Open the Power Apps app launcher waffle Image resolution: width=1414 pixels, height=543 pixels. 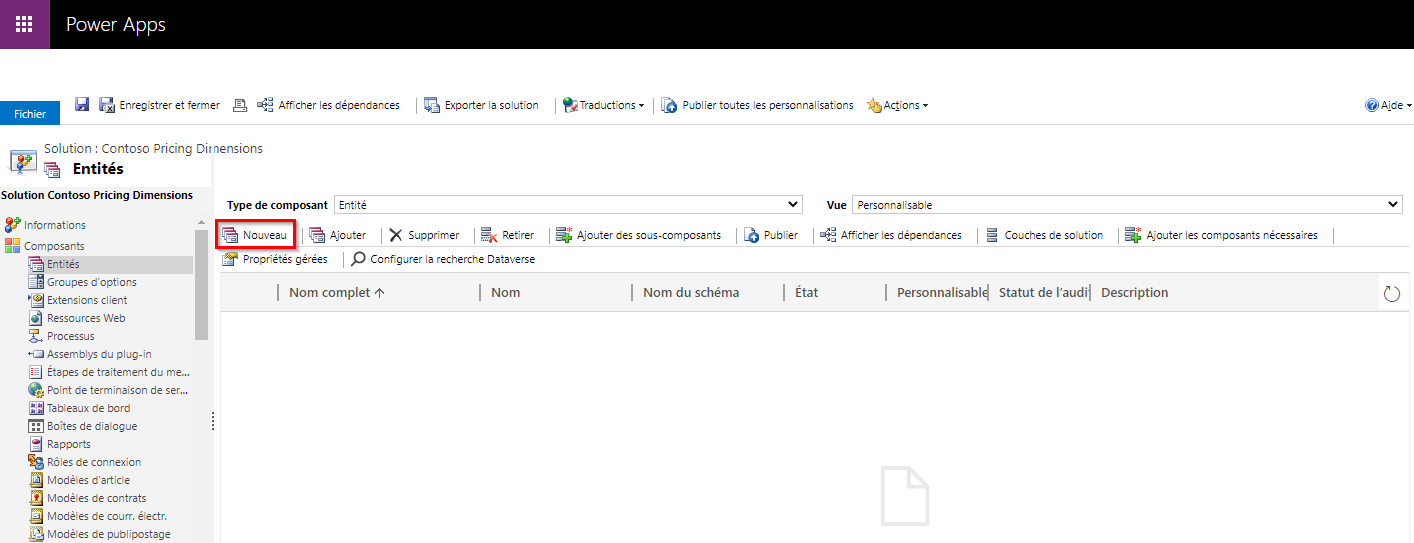pyautogui.click(x=24, y=24)
